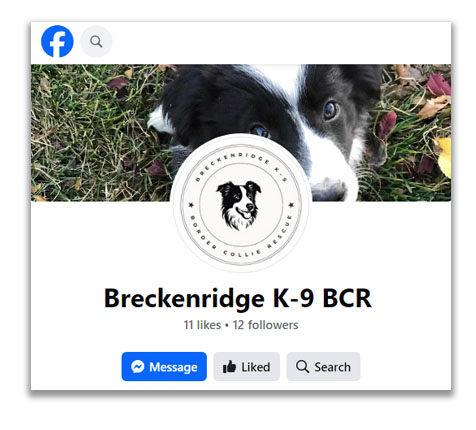Click the Messenger icon inside Message button
476x430 pixels.
tap(137, 367)
